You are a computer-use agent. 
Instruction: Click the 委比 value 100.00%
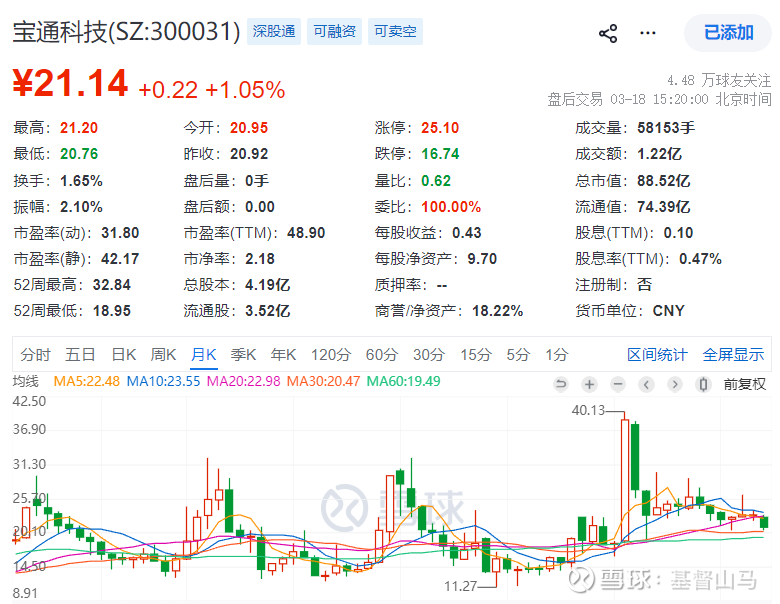(x=451, y=206)
